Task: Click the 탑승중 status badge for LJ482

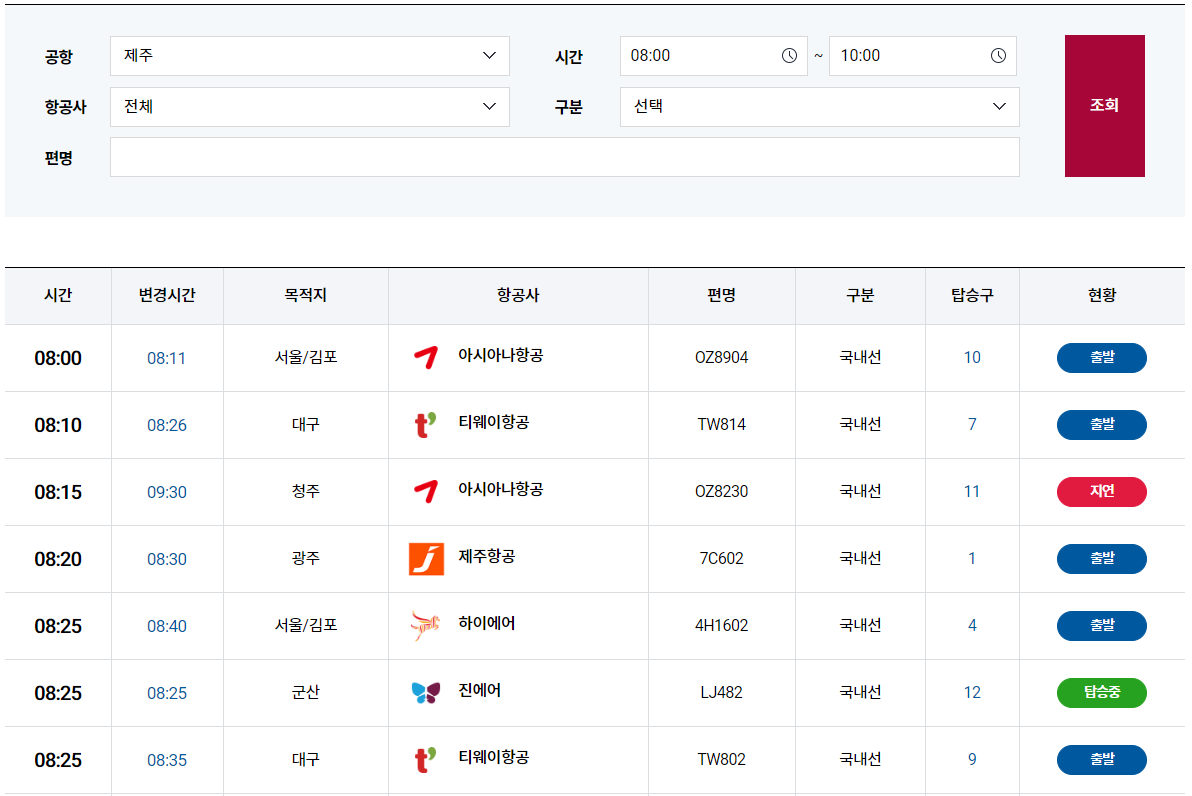Action: pyautogui.click(x=1102, y=693)
